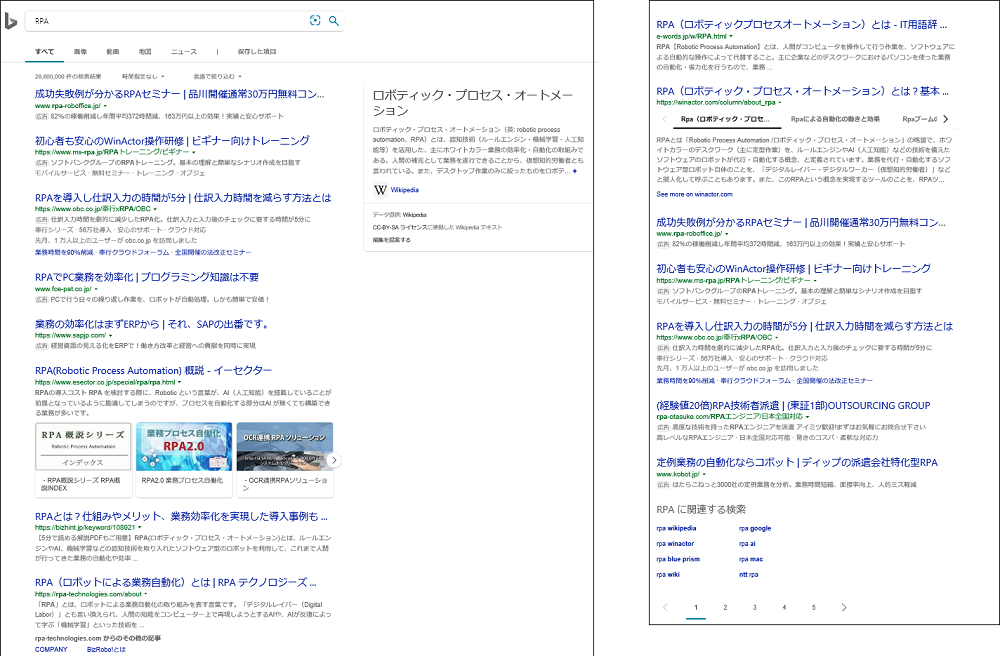Go to results page 3
The image size is (1000, 656).
(x=754, y=608)
